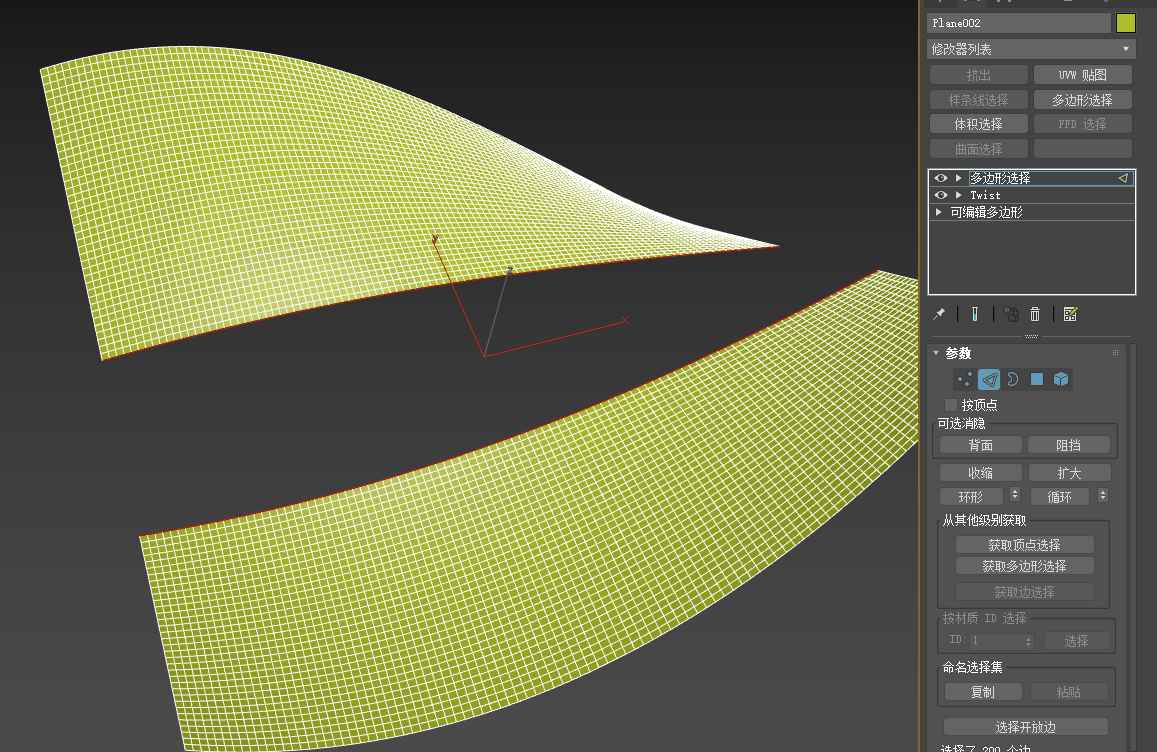
Task: Remove modifier using the trash can icon
Action: (1035, 314)
